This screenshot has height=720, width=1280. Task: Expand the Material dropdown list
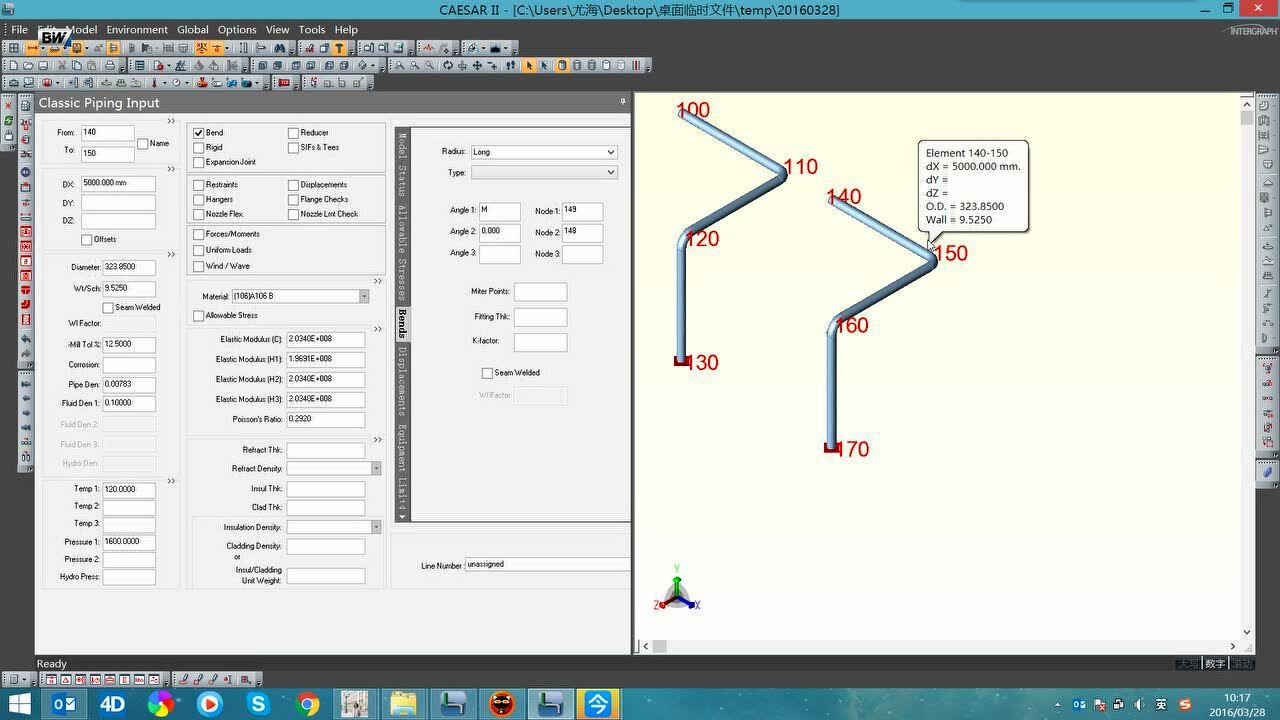(x=364, y=297)
